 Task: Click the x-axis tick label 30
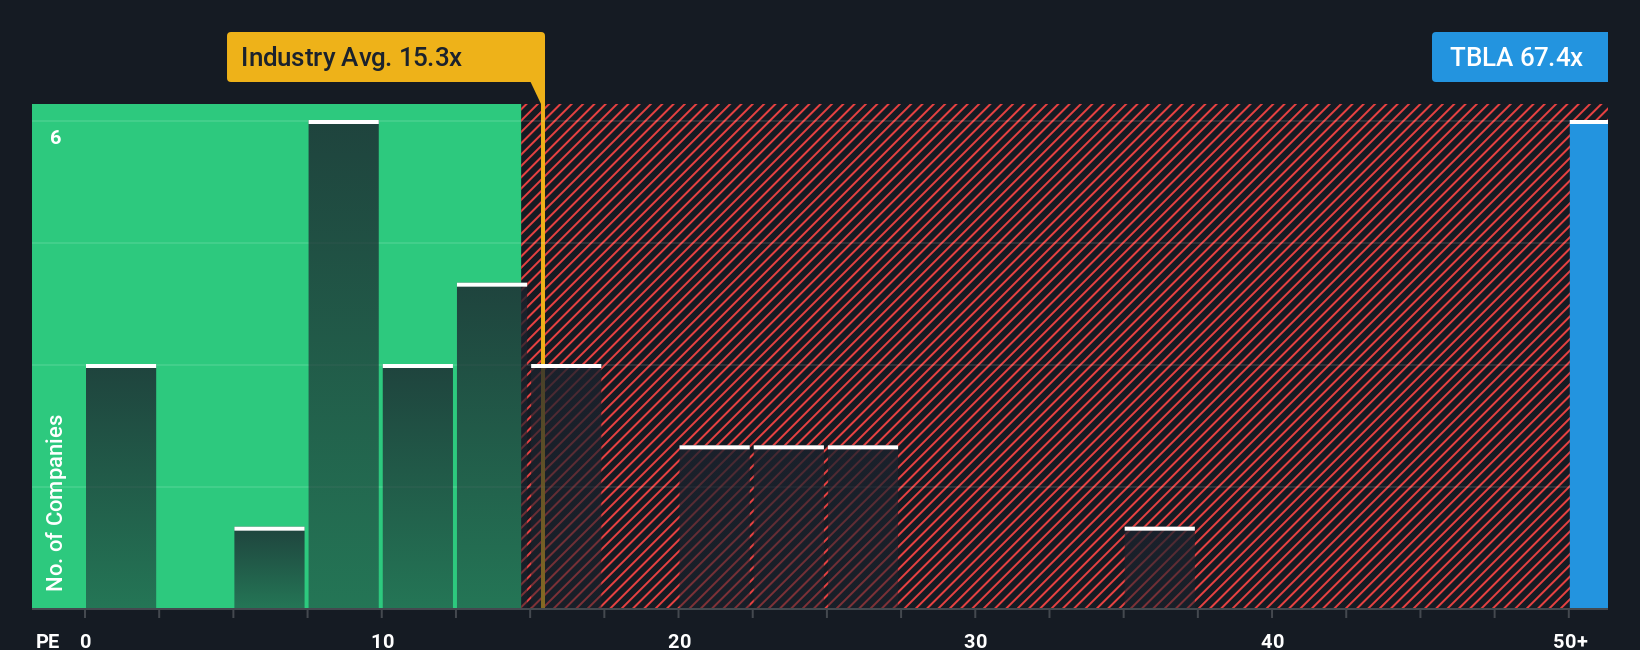coord(976,641)
